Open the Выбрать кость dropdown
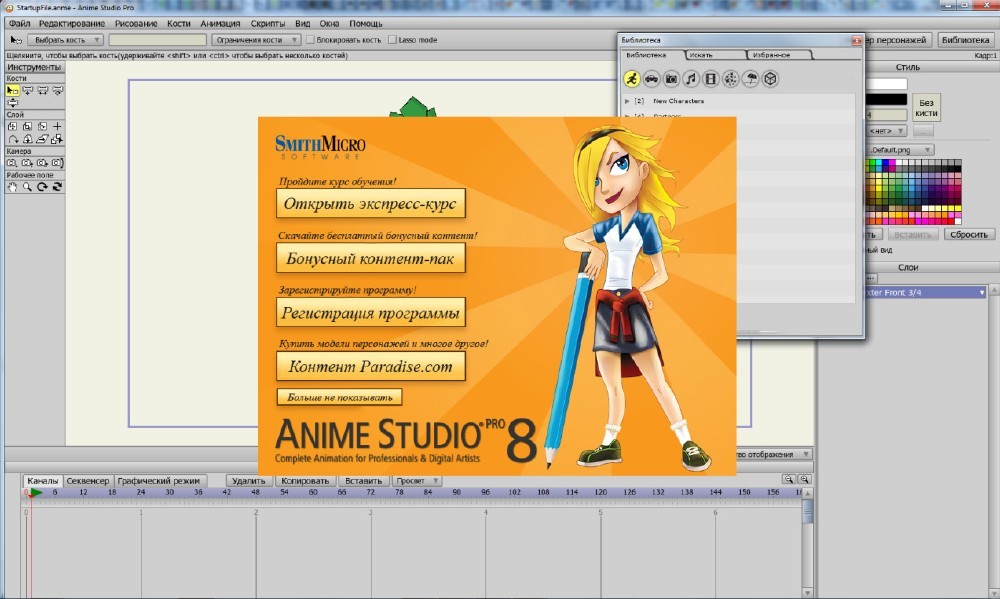 65,40
